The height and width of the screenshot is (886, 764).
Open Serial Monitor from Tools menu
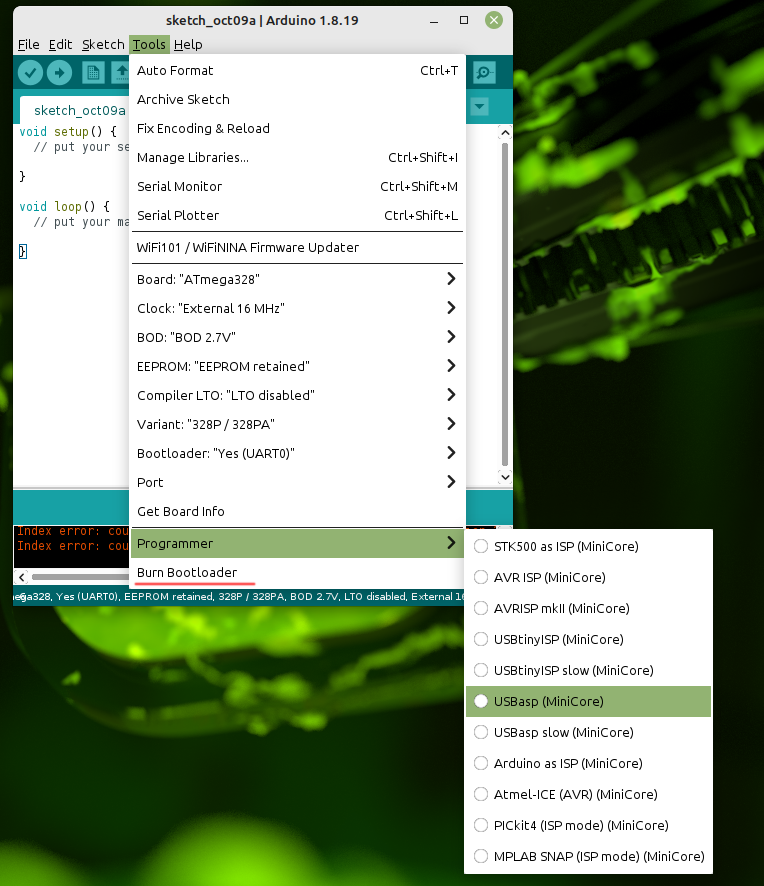click(297, 186)
